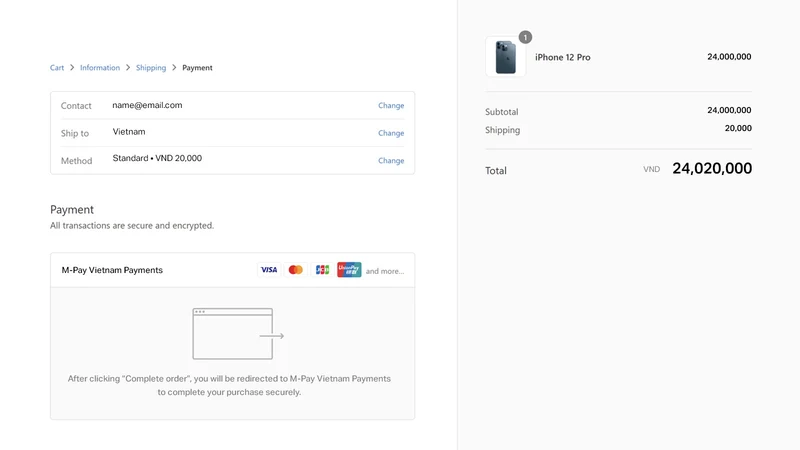Image resolution: width=800 pixels, height=450 pixels.
Task: Click the redirect instruction paragraph
Action: point(229,385)
